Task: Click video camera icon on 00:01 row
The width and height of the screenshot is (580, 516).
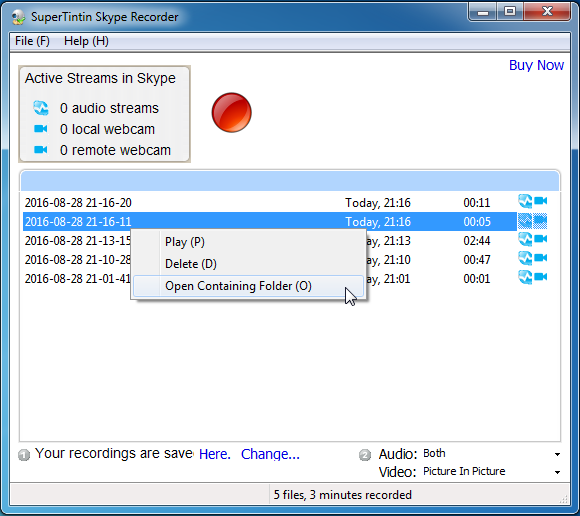Action: pos(540,277)
